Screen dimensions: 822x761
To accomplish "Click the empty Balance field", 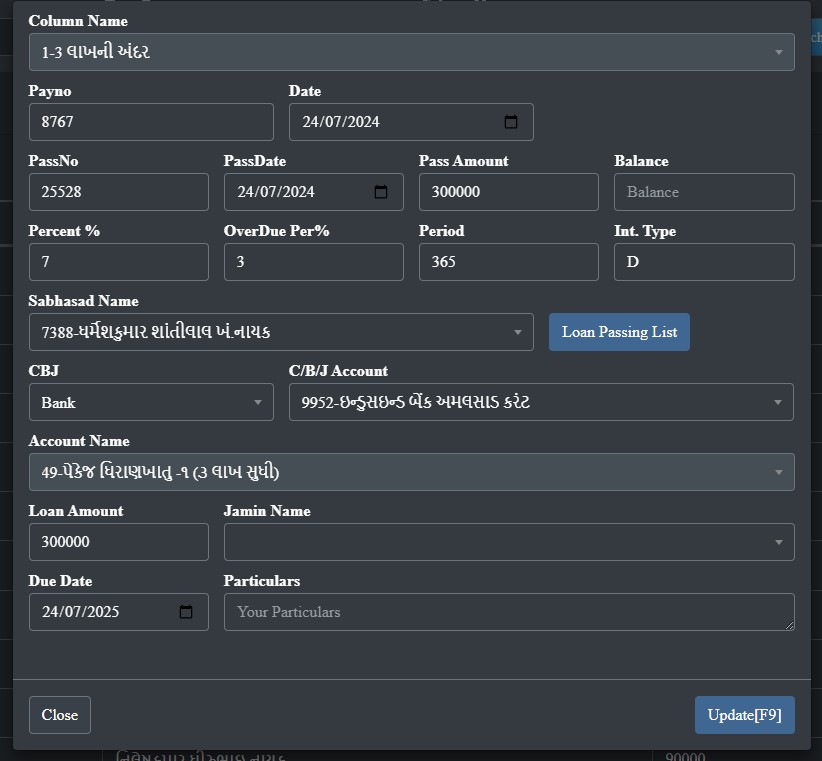I will [x=704, y=192].
